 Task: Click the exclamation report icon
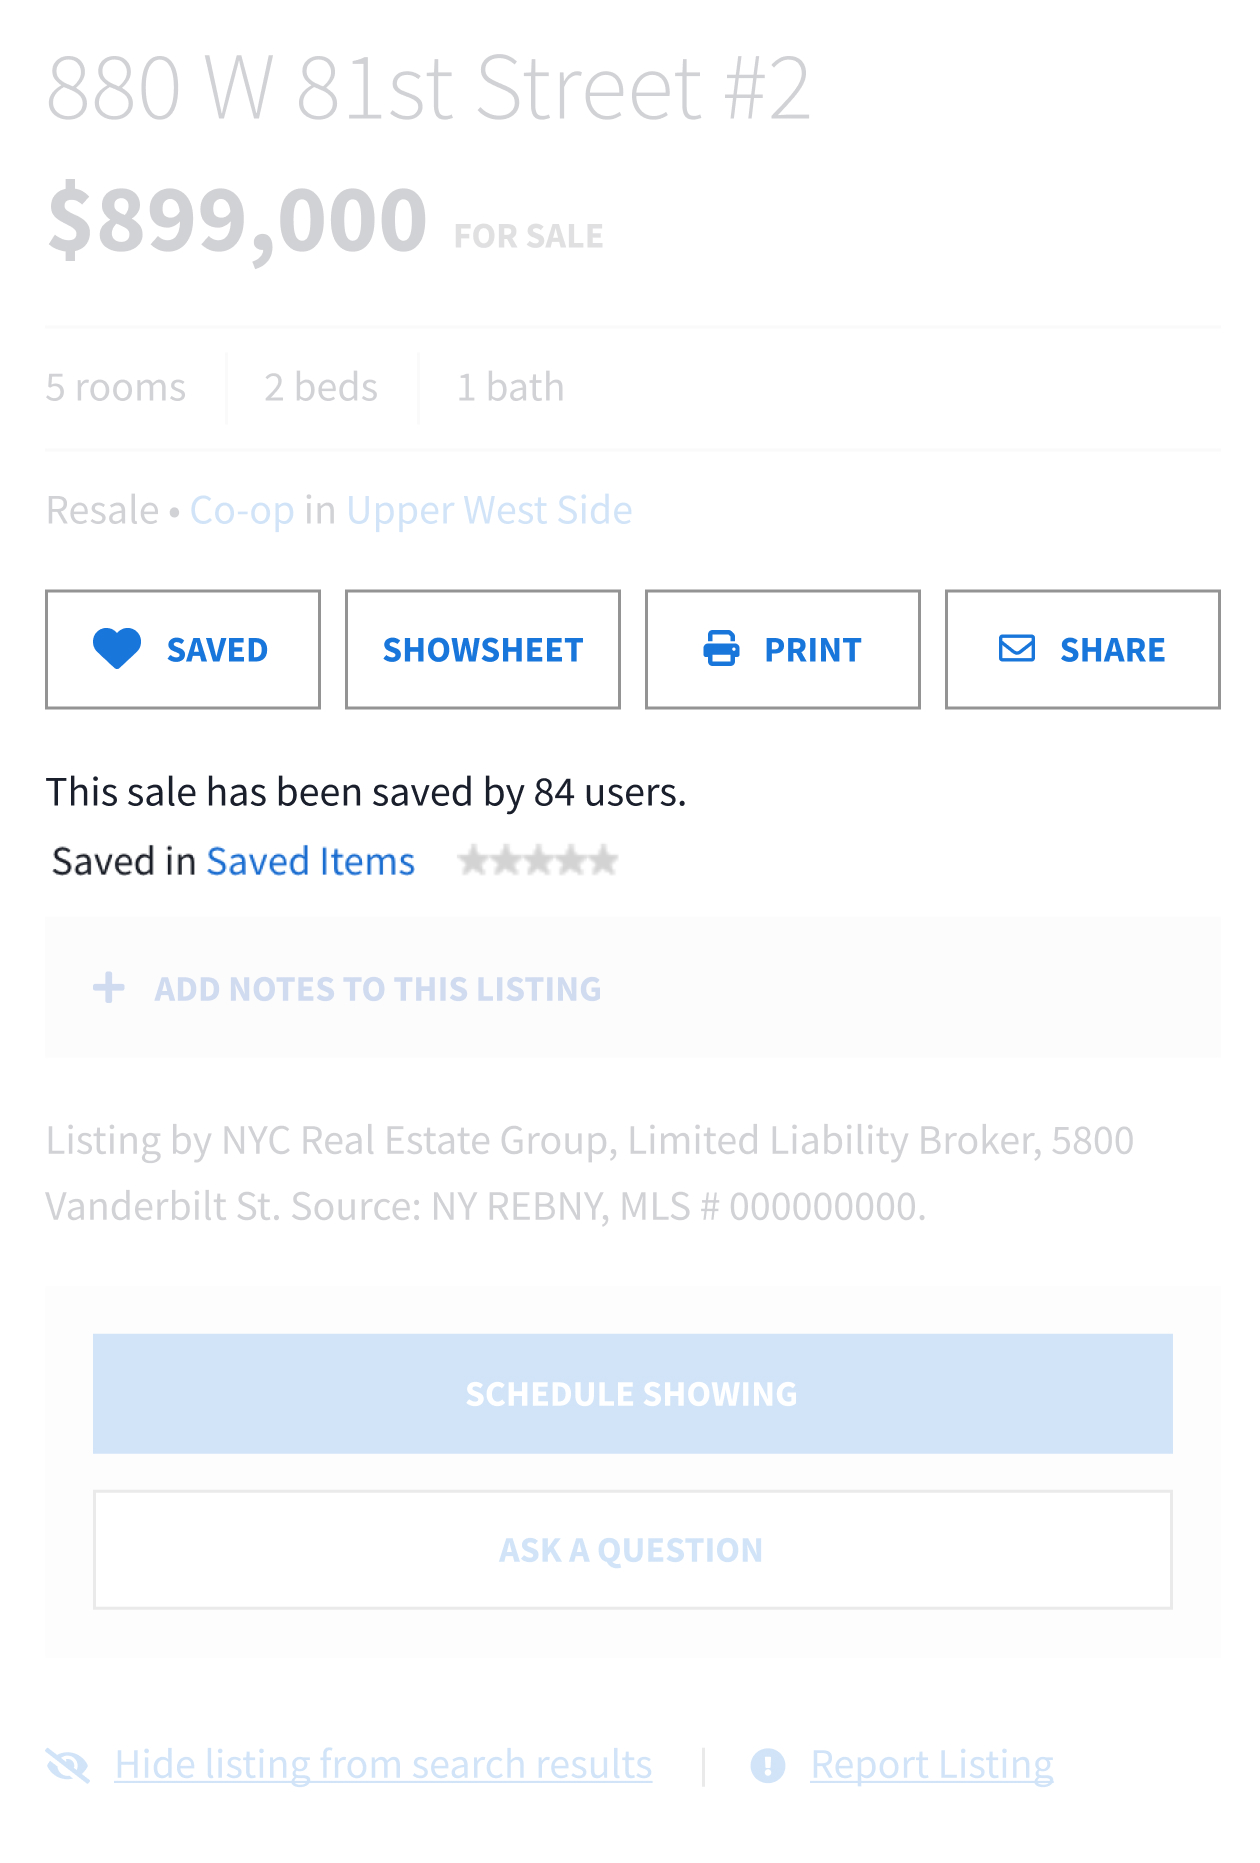click(768, 1766)
